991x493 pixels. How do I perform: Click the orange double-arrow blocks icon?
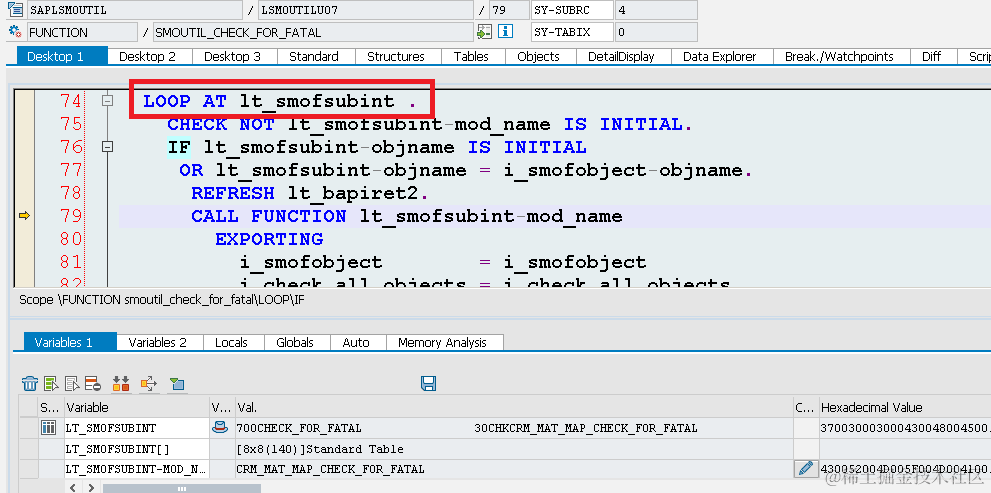121,383
